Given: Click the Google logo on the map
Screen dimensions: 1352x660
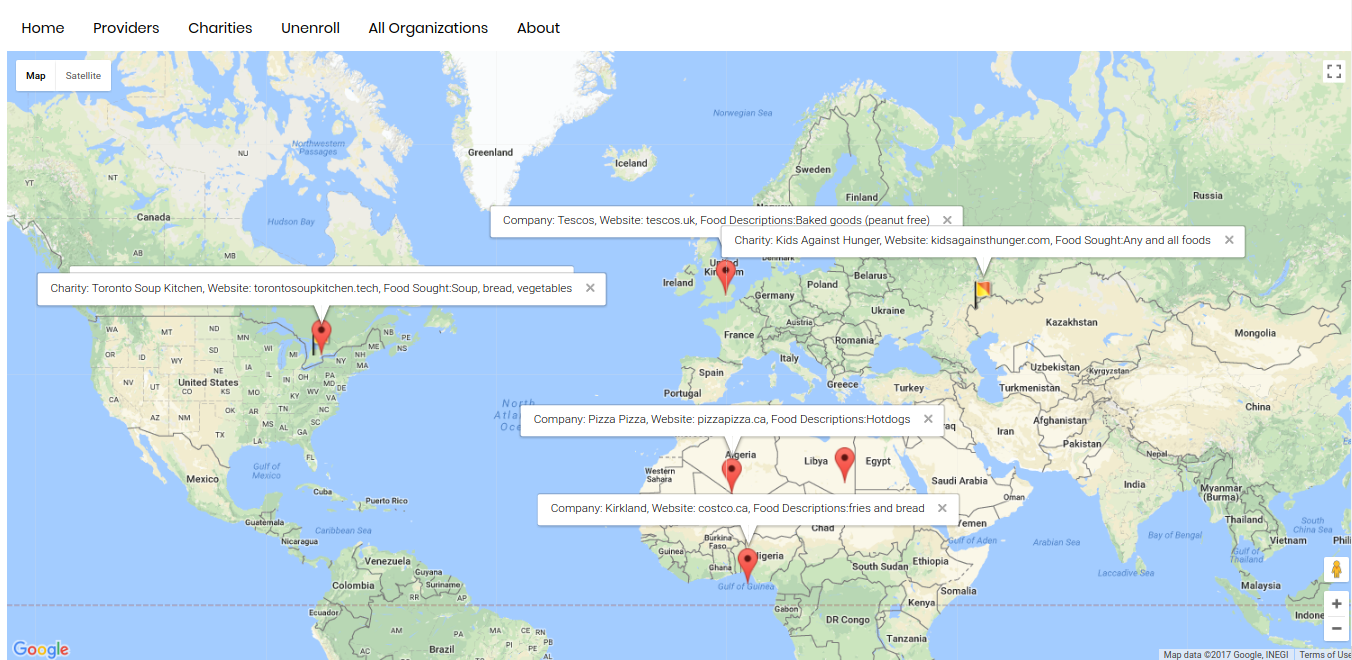Looking at the screenshot, I should (41, 649).
